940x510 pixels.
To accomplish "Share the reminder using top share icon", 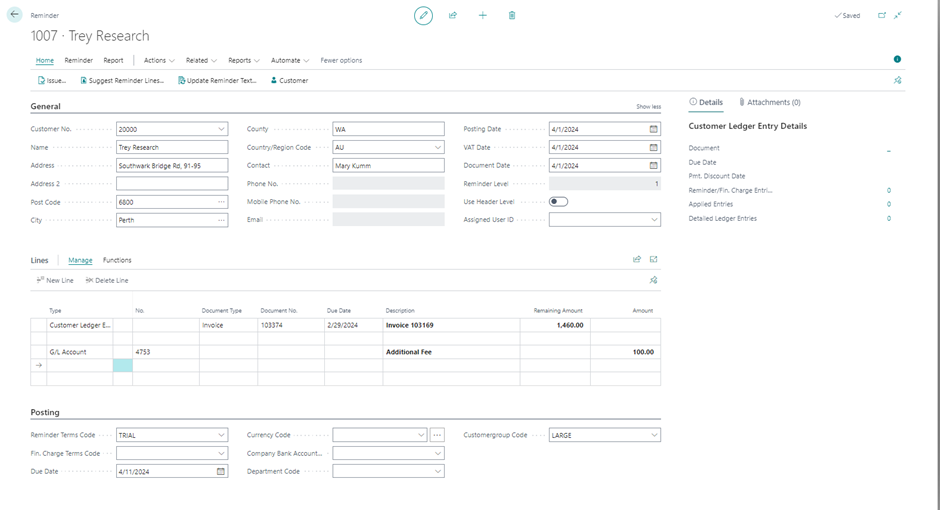I will (x=453, y=16).
